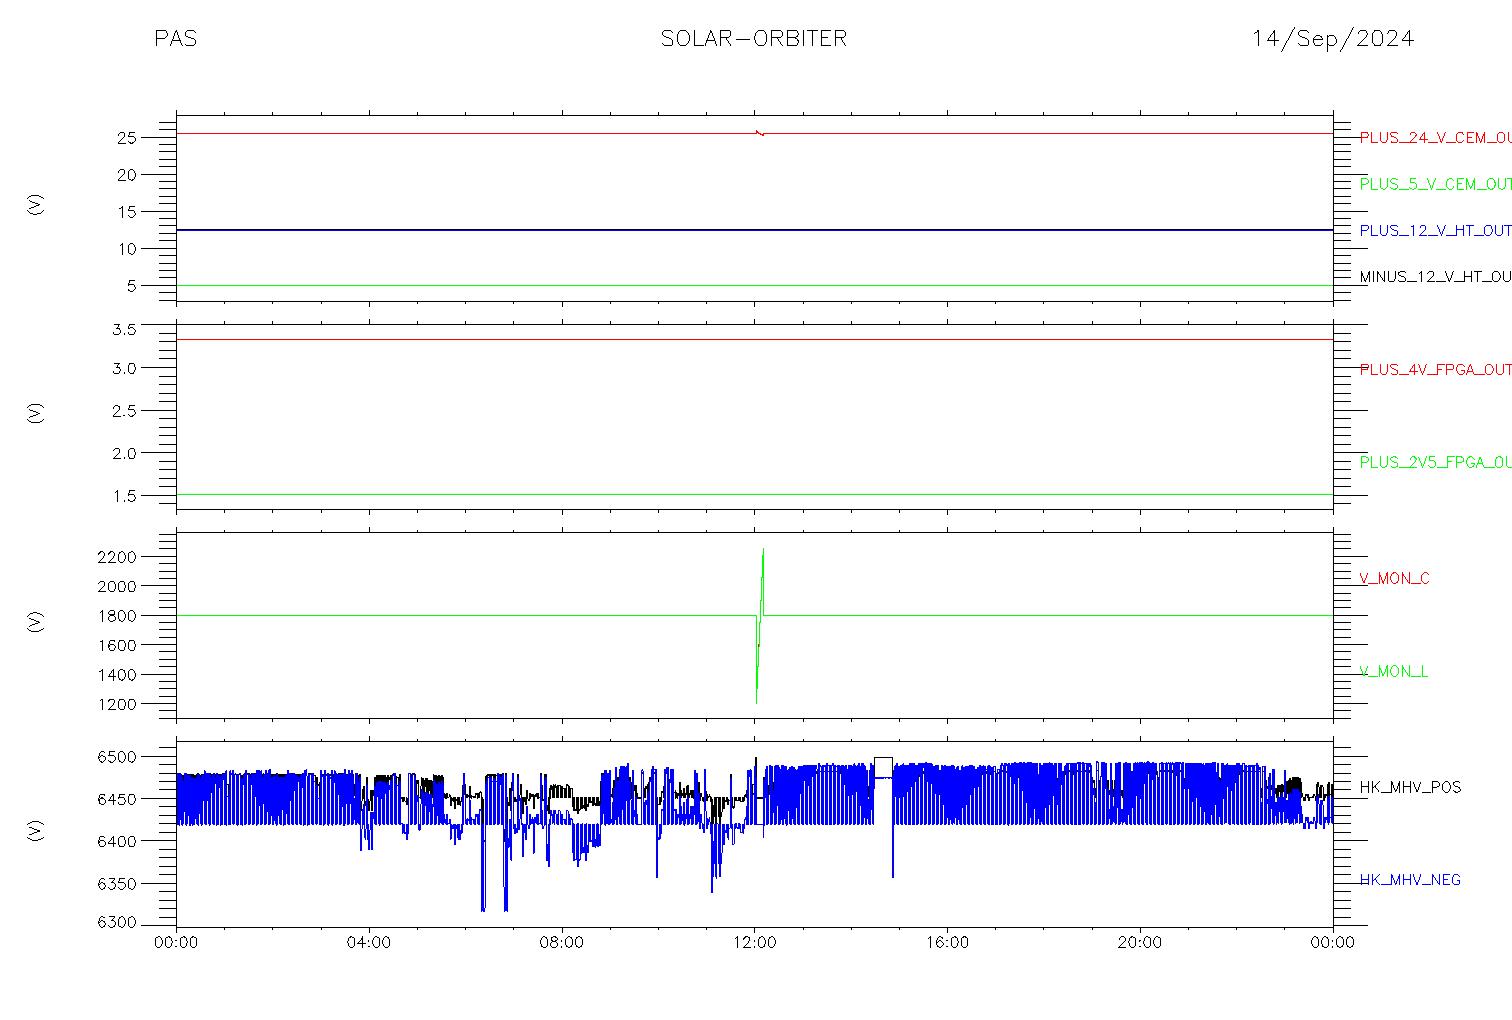Click the 1600 tick on the V_MON axis

coord(117,646)
